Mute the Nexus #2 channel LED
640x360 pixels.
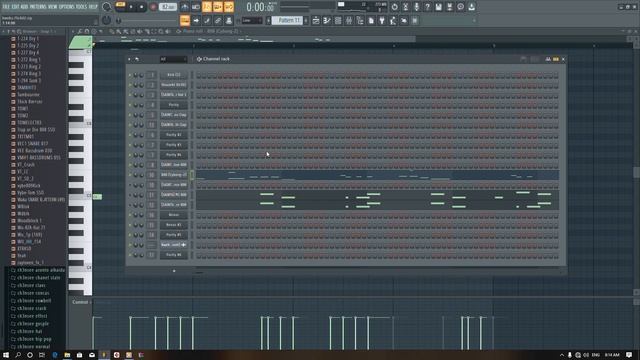[x=130, y=225]
